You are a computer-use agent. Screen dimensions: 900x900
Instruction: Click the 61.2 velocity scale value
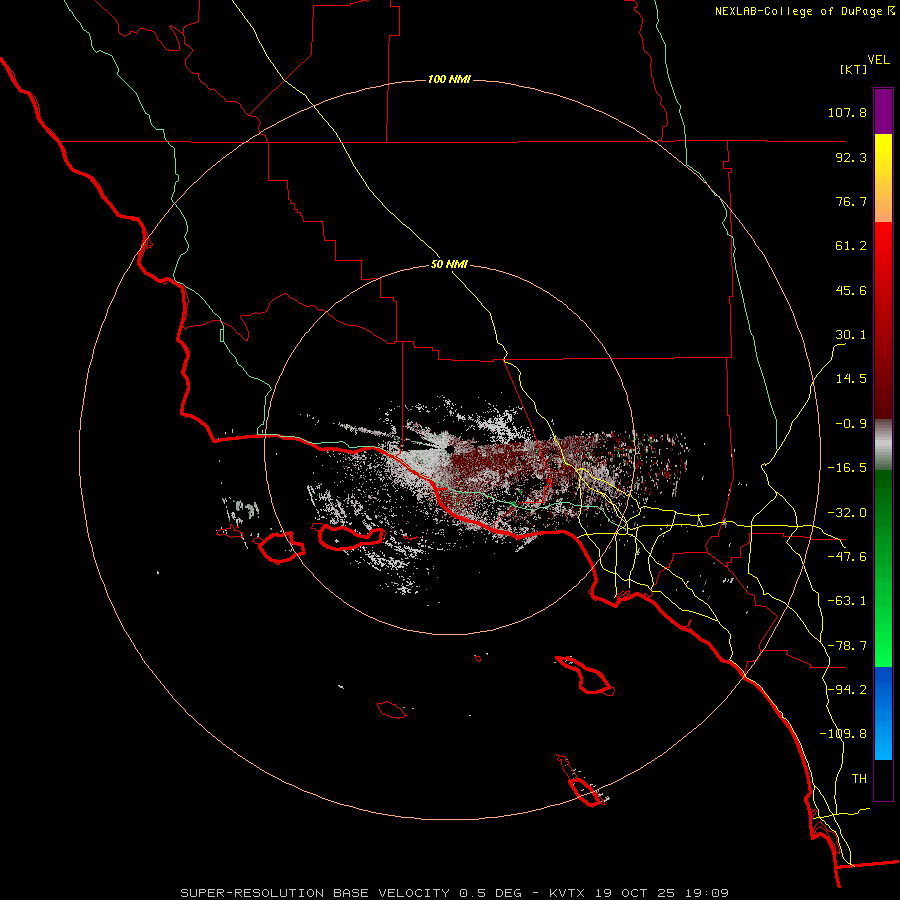pos(851,246)
